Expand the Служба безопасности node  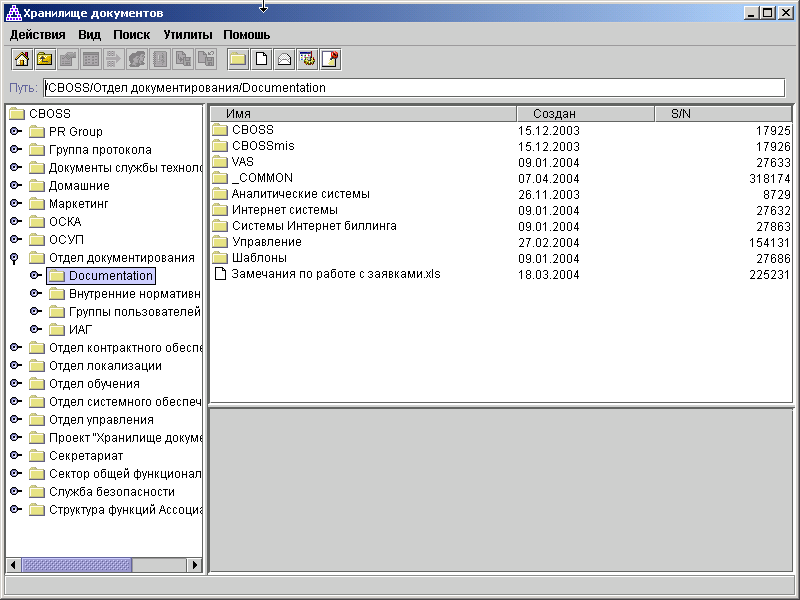coord(16,491)
